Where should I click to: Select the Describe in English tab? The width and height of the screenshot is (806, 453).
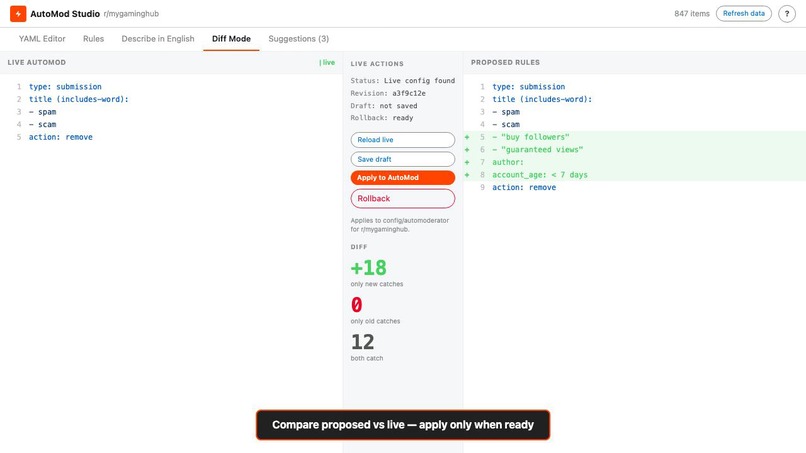[x=158, y=39]
